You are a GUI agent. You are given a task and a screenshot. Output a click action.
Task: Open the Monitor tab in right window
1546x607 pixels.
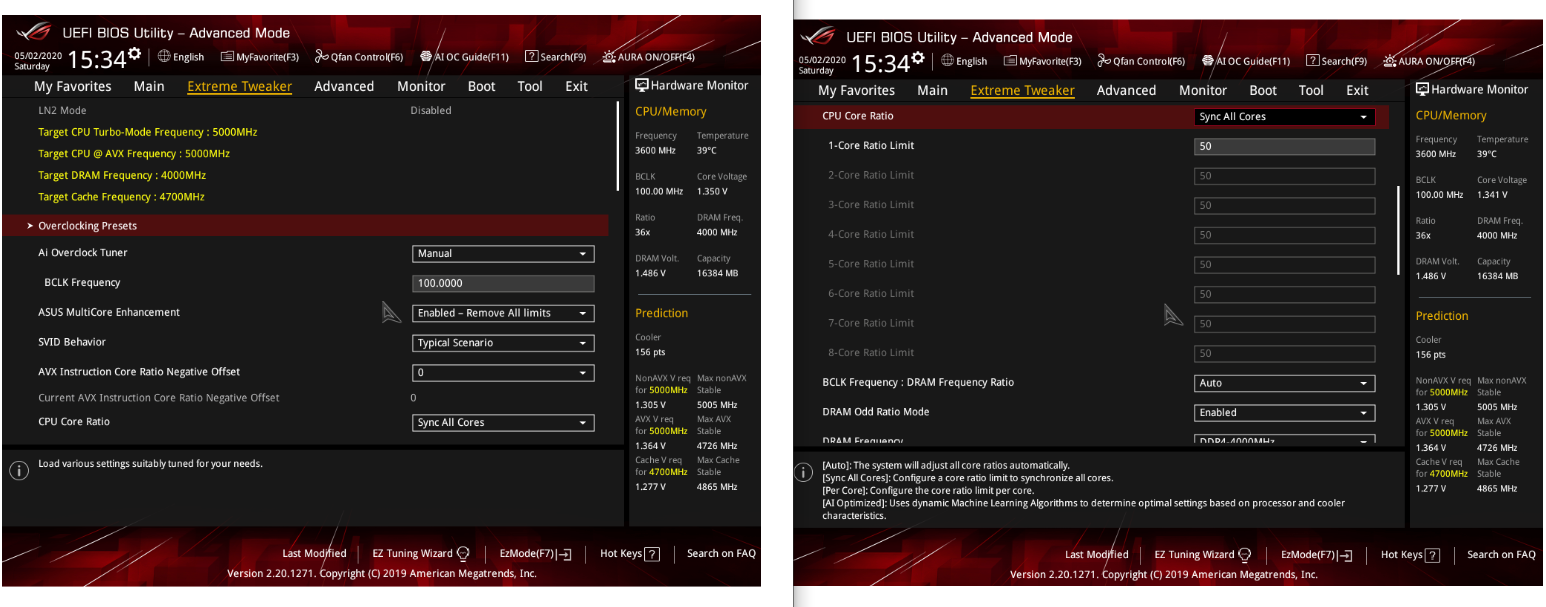[x=1203, y=90]
